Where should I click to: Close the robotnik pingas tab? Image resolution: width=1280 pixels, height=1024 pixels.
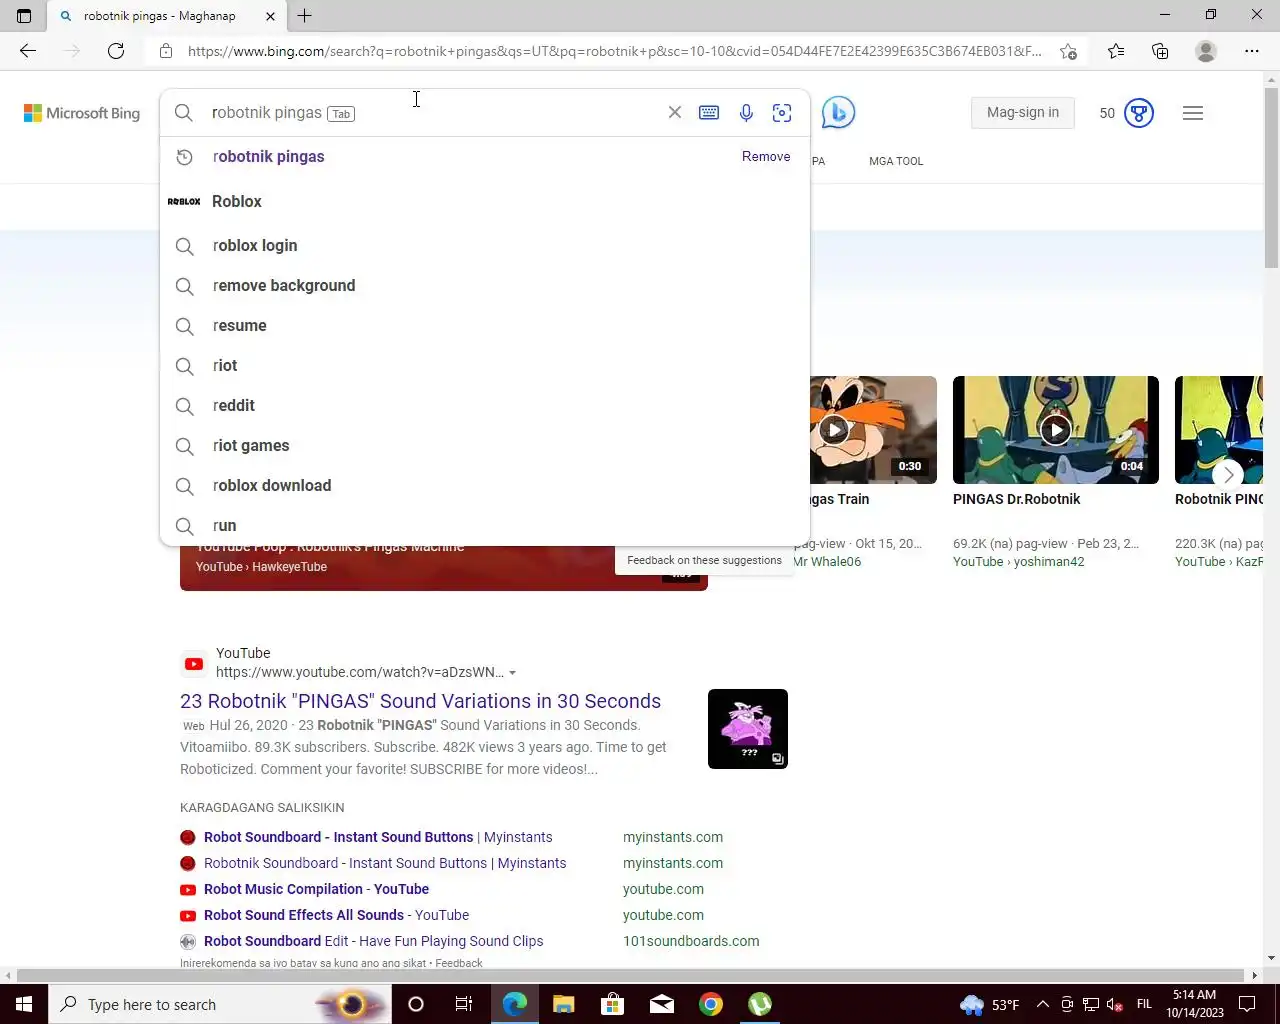270,16
